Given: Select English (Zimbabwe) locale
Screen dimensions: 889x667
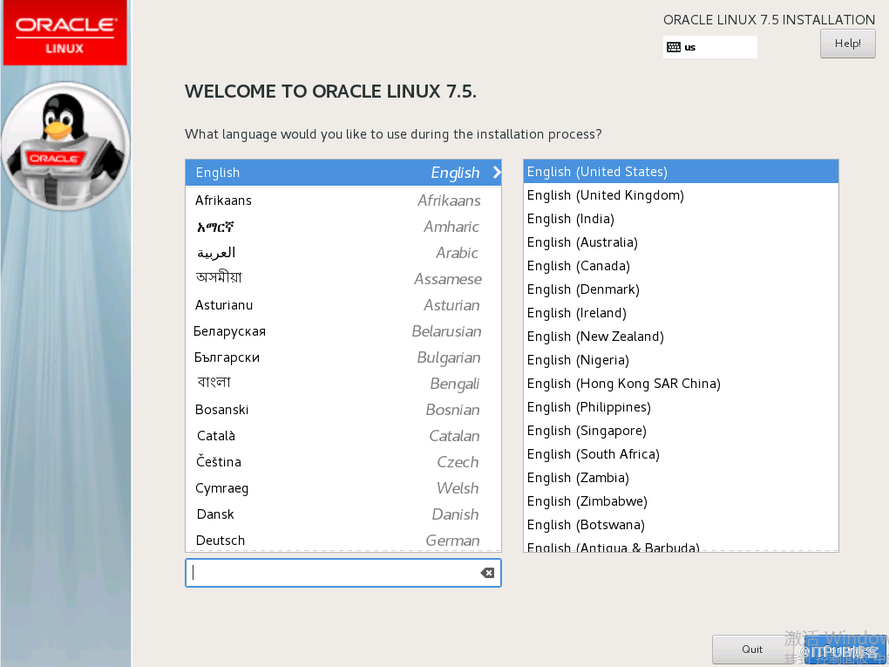Looking at the screenshot, I should [x=680, y=501].
